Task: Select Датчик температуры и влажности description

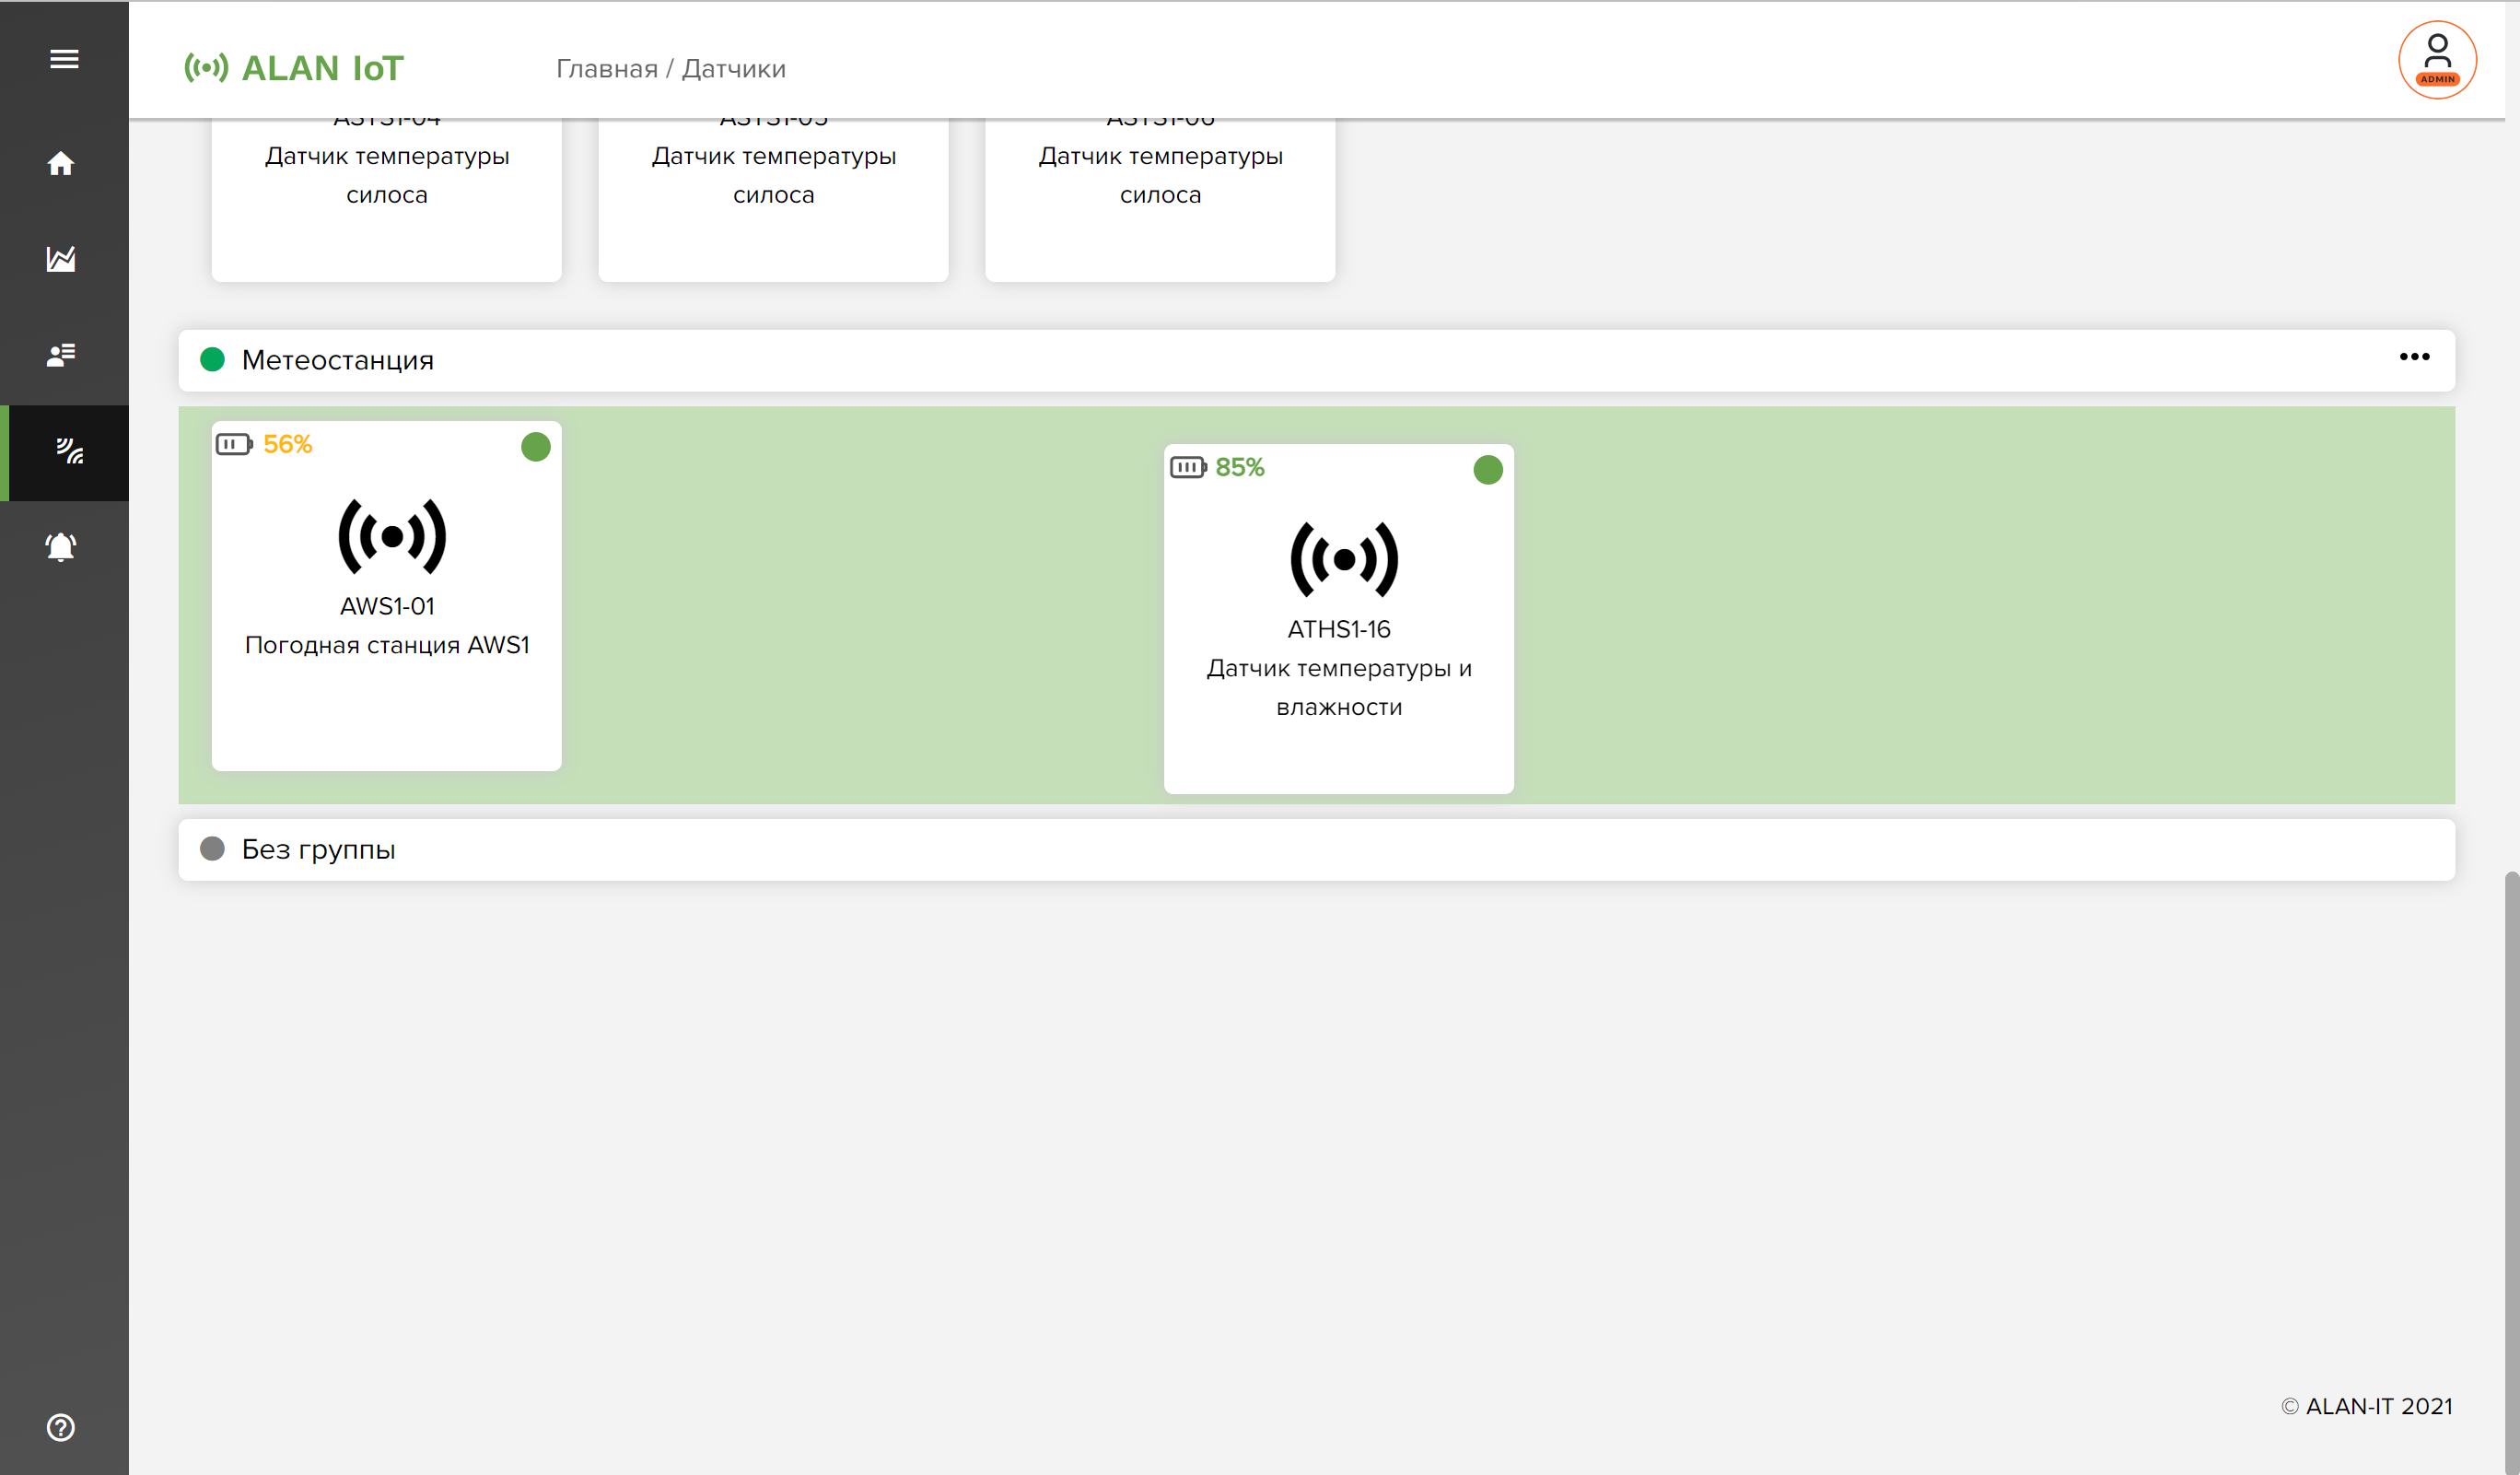Action: (1339, 688)
